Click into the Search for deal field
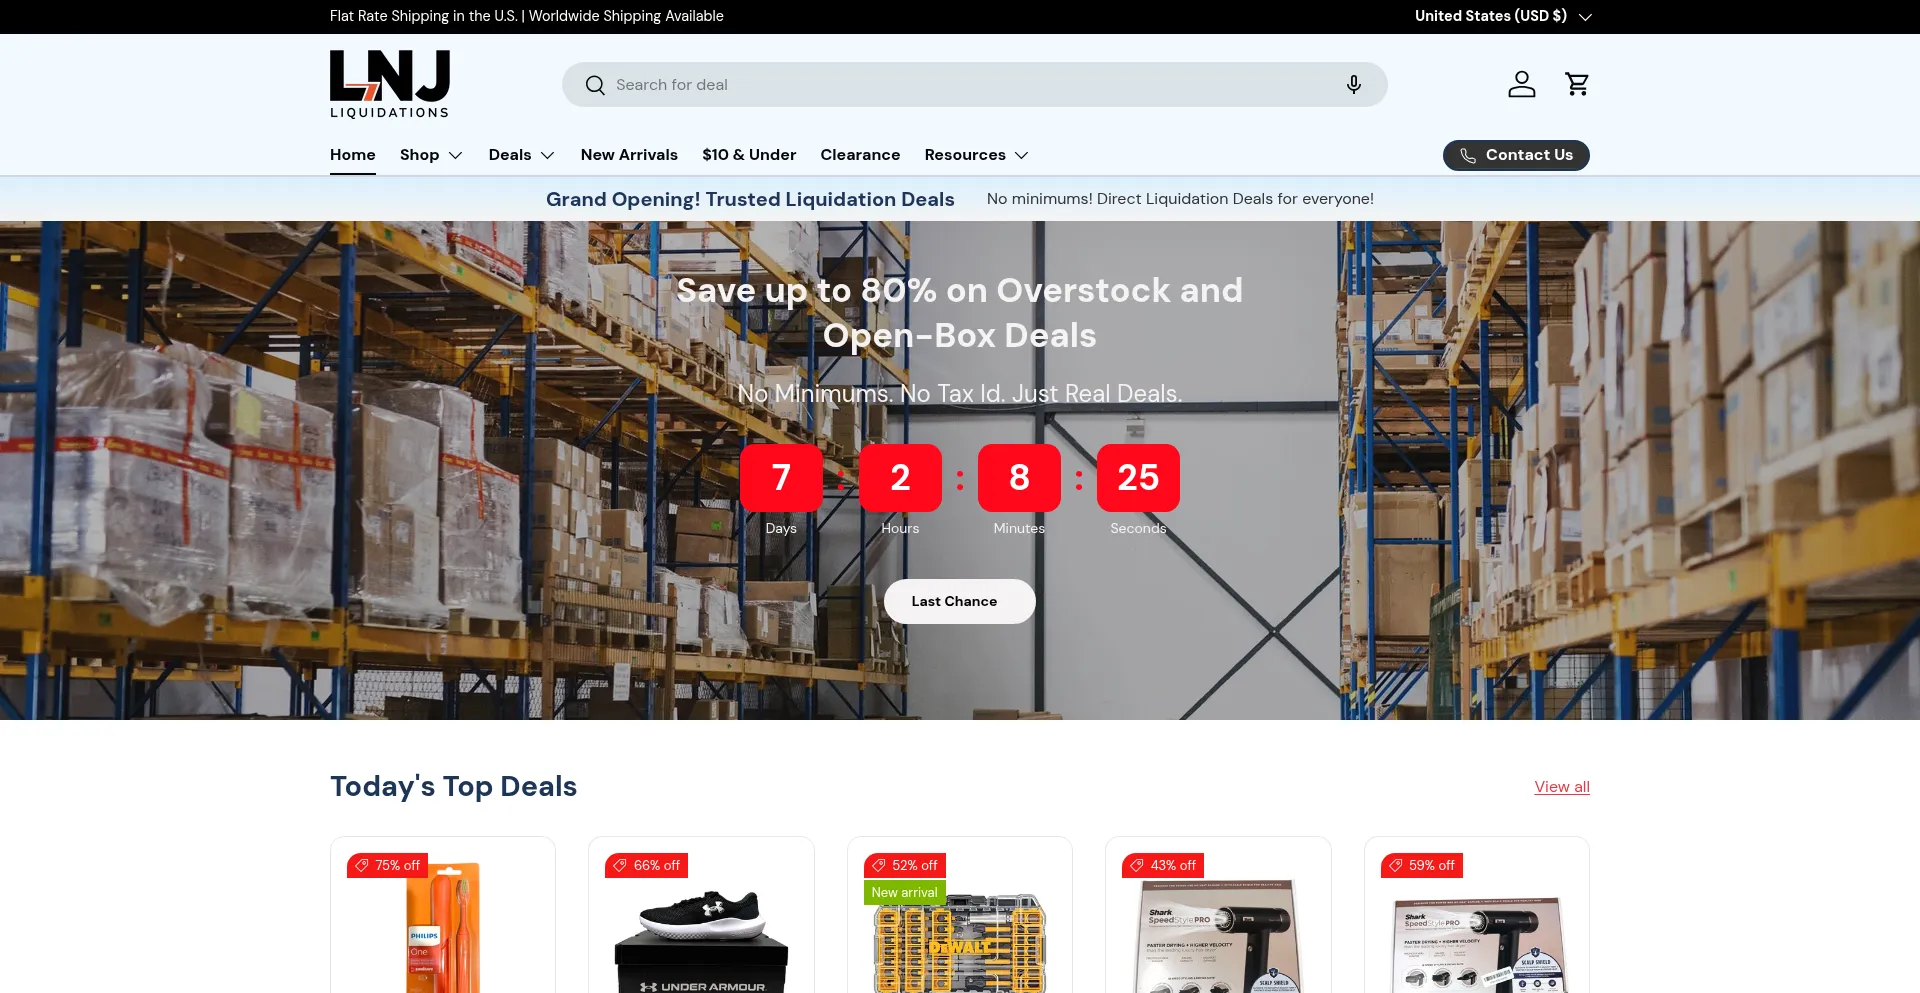 tap(974, 85)
